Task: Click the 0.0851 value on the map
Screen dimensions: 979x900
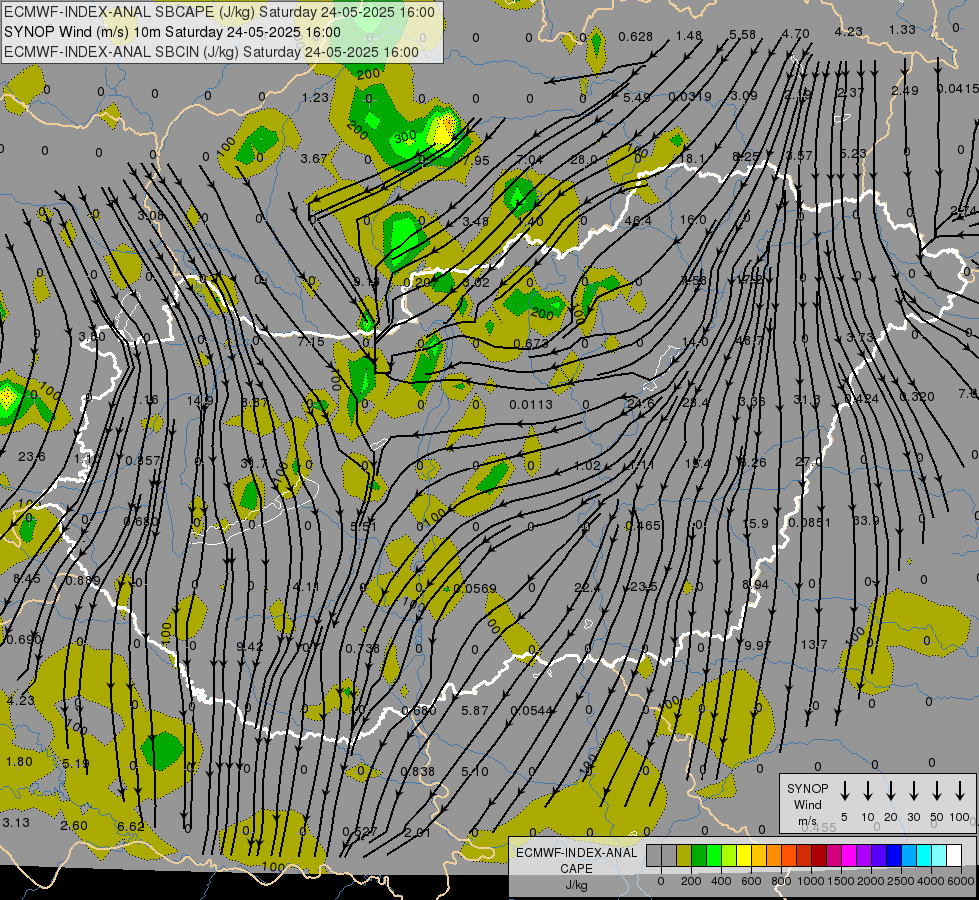Action: 809,522
